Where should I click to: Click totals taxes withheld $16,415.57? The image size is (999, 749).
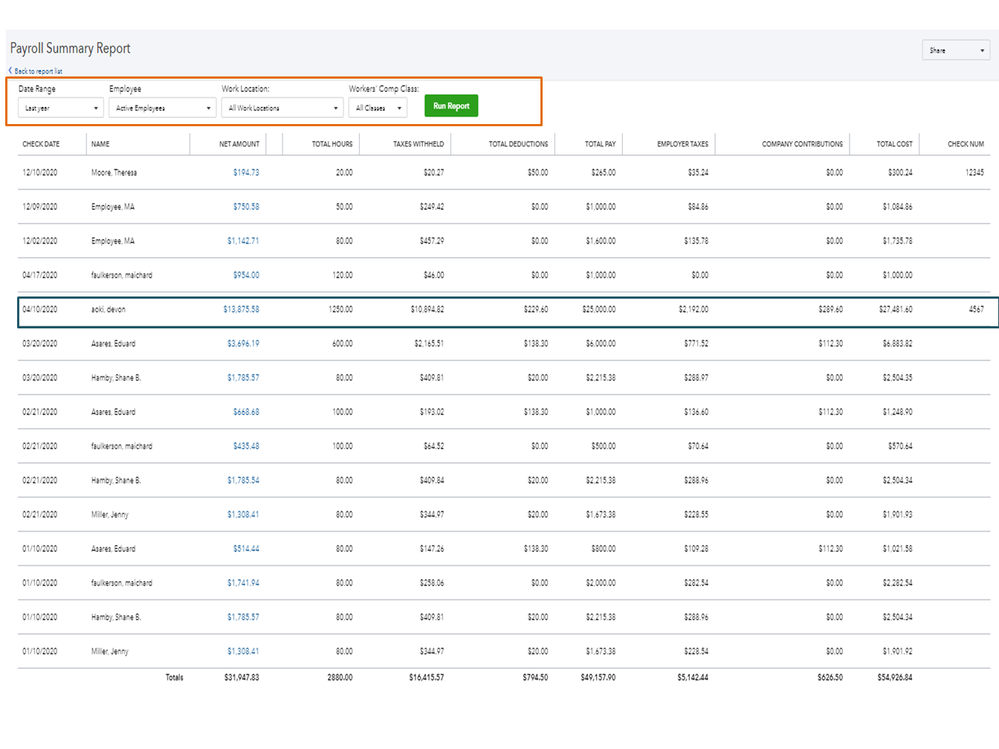(426, 678)
